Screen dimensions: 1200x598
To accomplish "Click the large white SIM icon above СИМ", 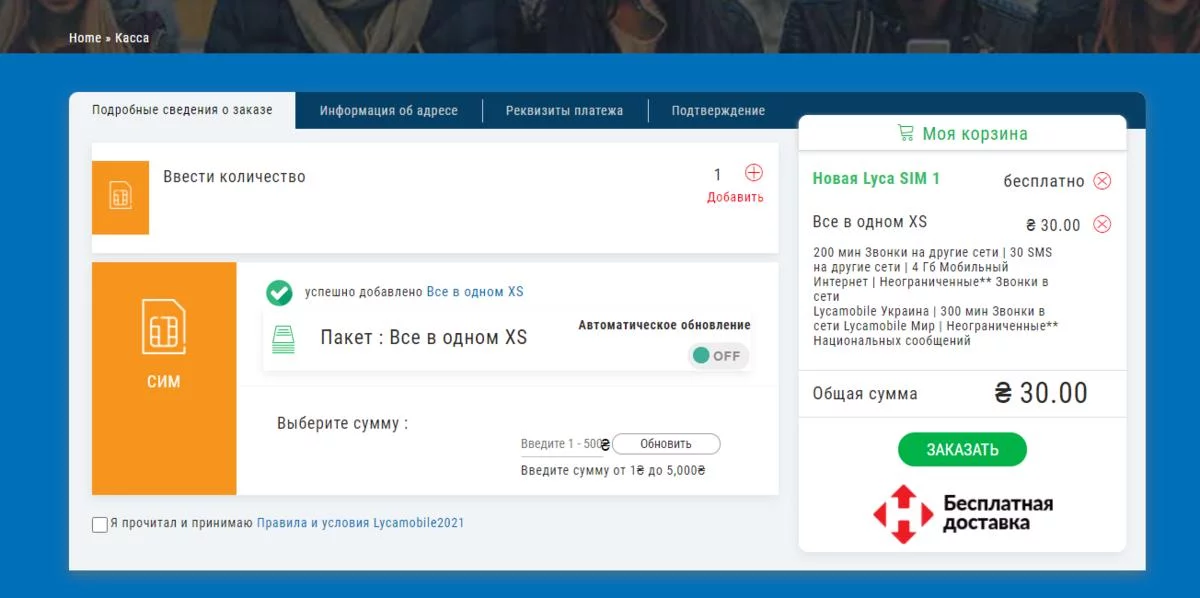I will point(164,326).
